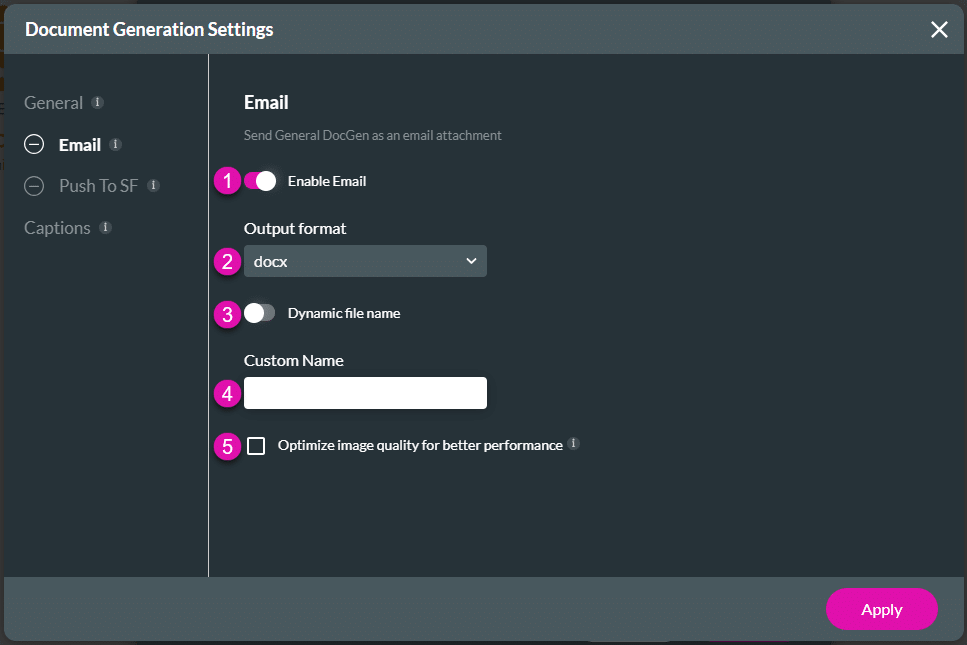Enable the Email toggle

262,181
